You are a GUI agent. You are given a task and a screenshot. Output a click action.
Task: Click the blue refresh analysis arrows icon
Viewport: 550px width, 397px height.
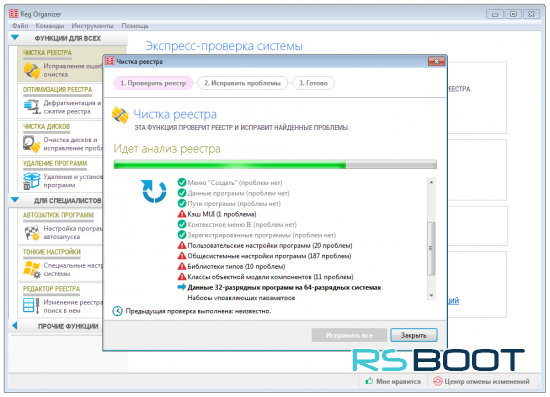point(154,191)
